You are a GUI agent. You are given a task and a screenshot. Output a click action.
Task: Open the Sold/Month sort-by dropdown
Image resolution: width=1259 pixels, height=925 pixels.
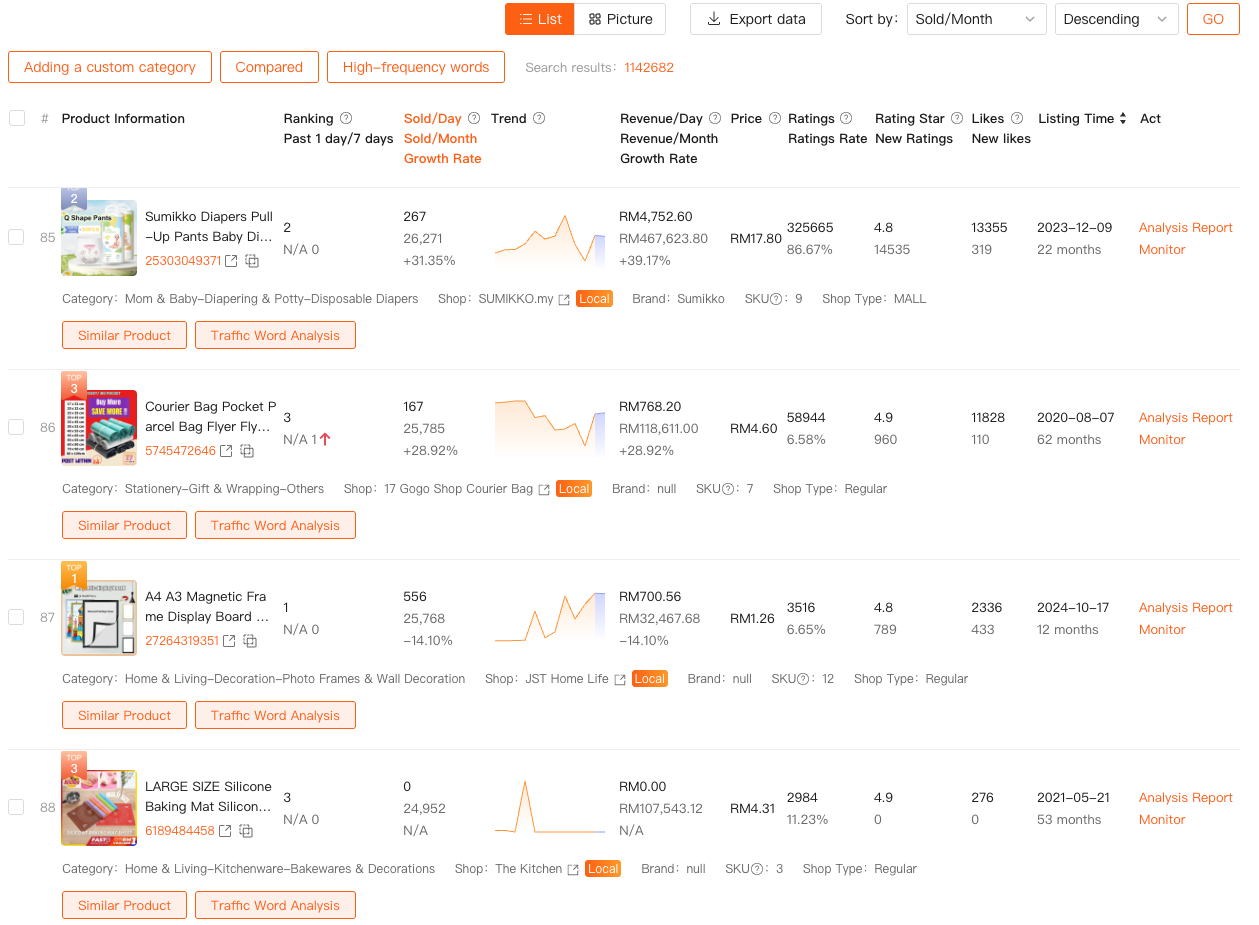(976, 19)
